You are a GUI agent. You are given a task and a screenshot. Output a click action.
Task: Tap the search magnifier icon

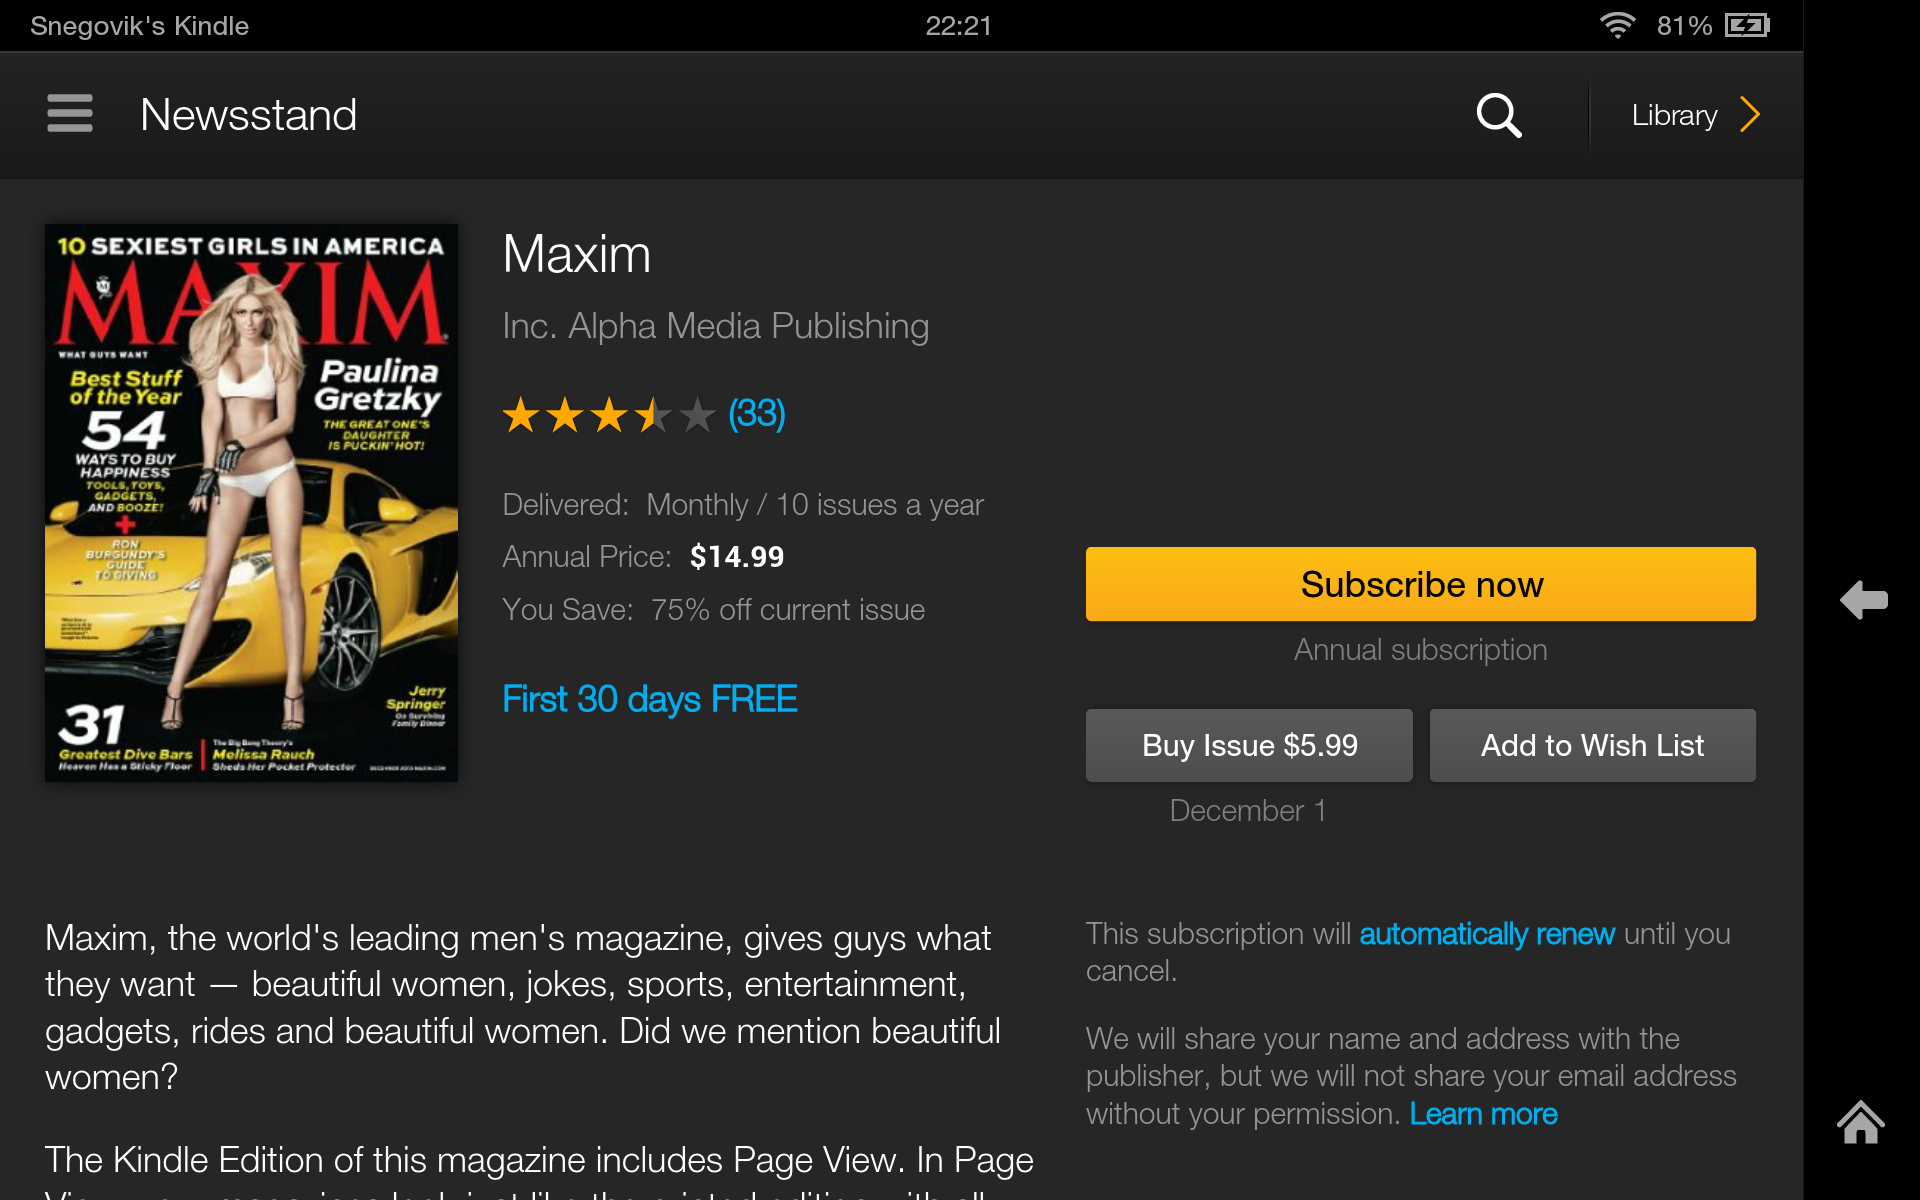click(1499, 115)
